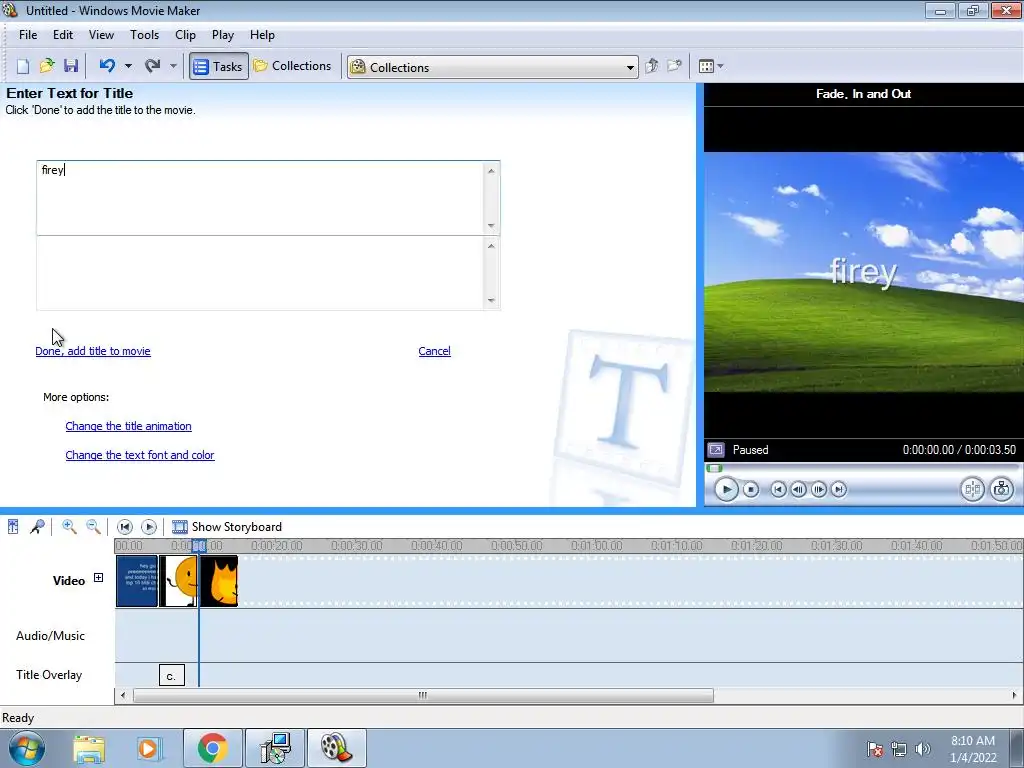
Task: Click up arrow of second text box scrollbar
Action: (x=491, y=246)
